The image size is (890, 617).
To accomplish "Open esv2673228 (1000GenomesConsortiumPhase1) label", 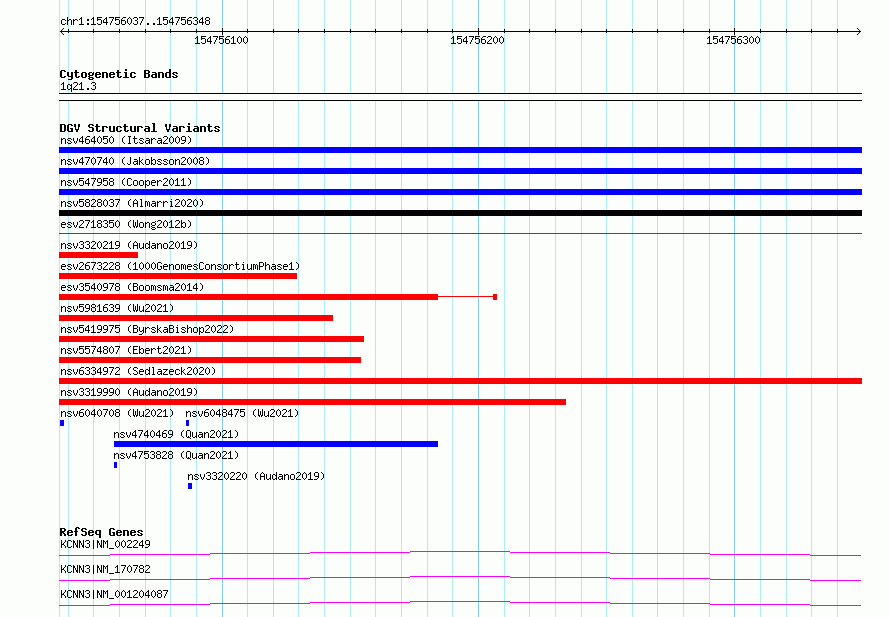I will pos(180,266).
